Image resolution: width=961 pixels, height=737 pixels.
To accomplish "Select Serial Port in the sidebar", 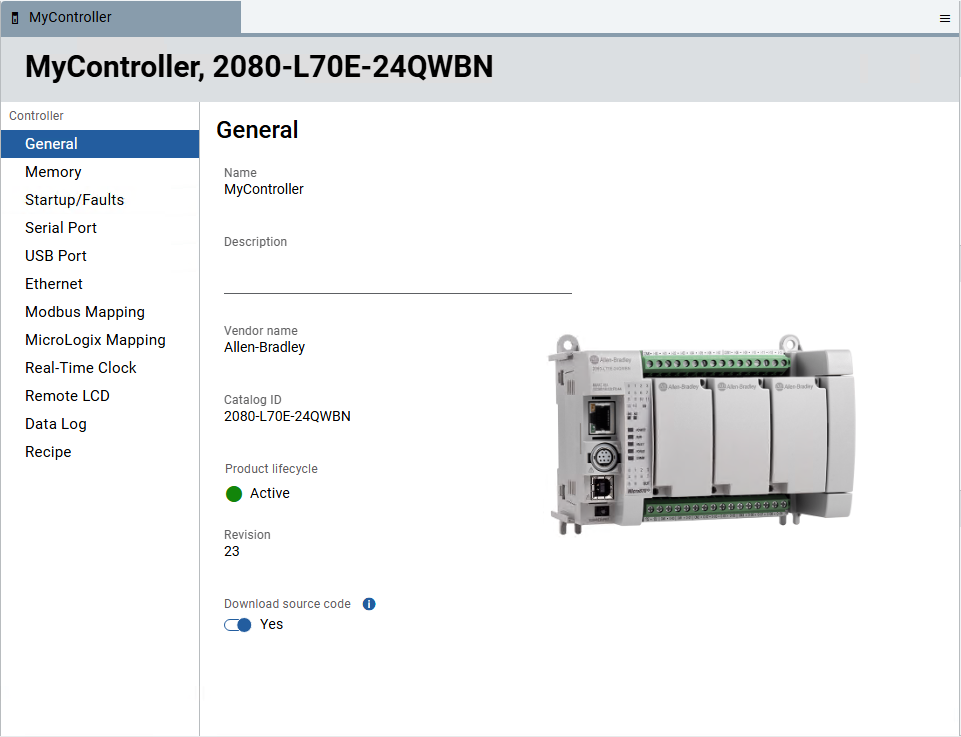I will 61,228.
